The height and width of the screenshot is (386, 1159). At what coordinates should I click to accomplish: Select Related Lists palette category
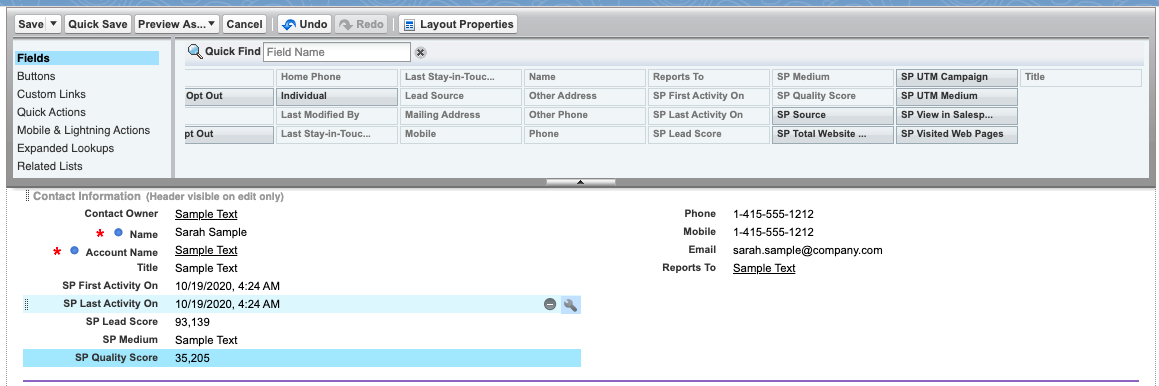click(50, 166)
